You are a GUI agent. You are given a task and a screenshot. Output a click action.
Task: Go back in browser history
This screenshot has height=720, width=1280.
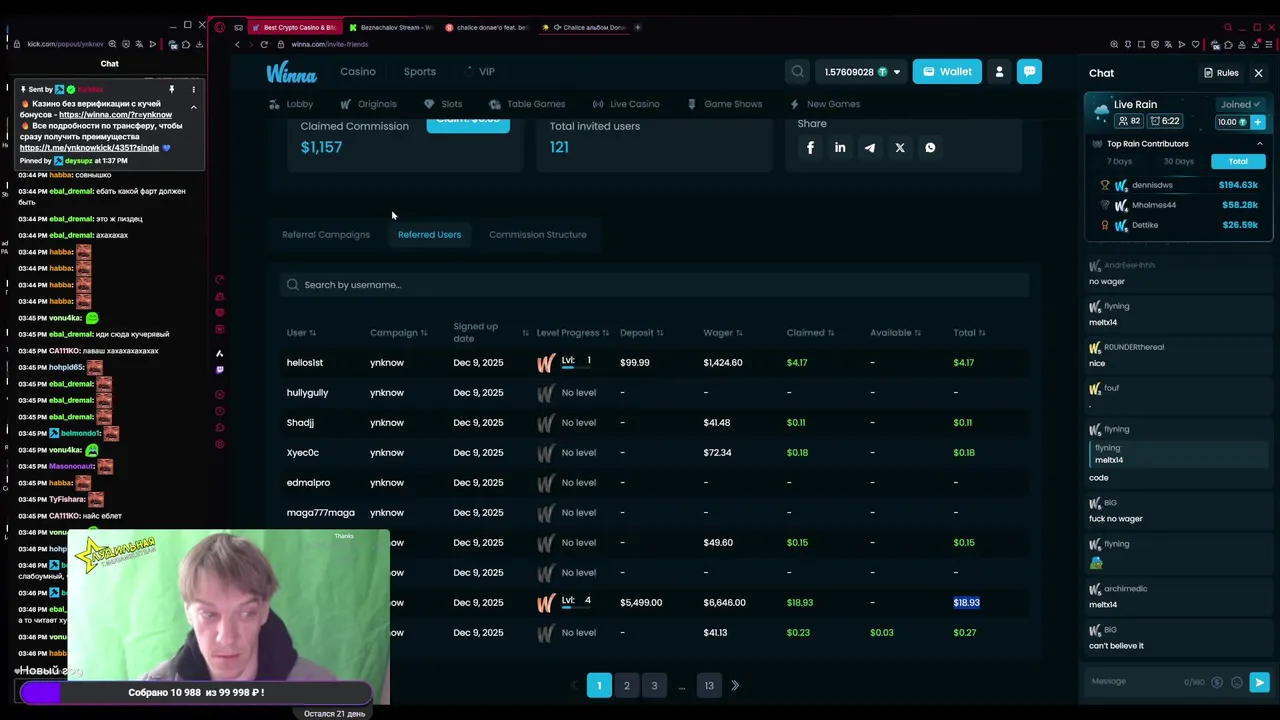pyautogui.click(x=238, y=44)
